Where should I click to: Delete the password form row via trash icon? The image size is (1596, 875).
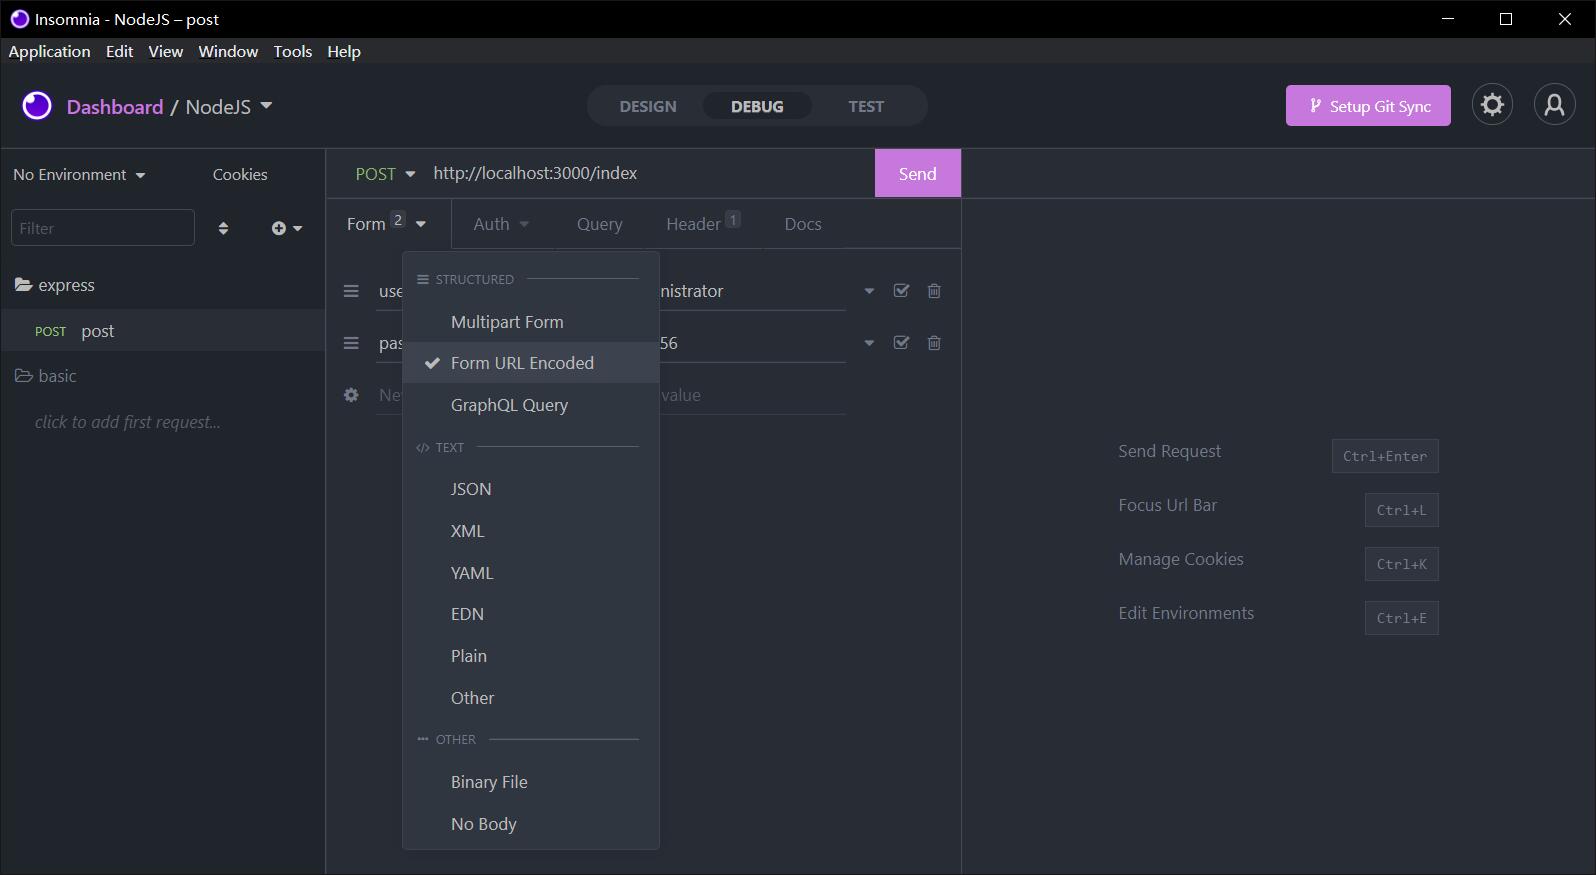934,343
